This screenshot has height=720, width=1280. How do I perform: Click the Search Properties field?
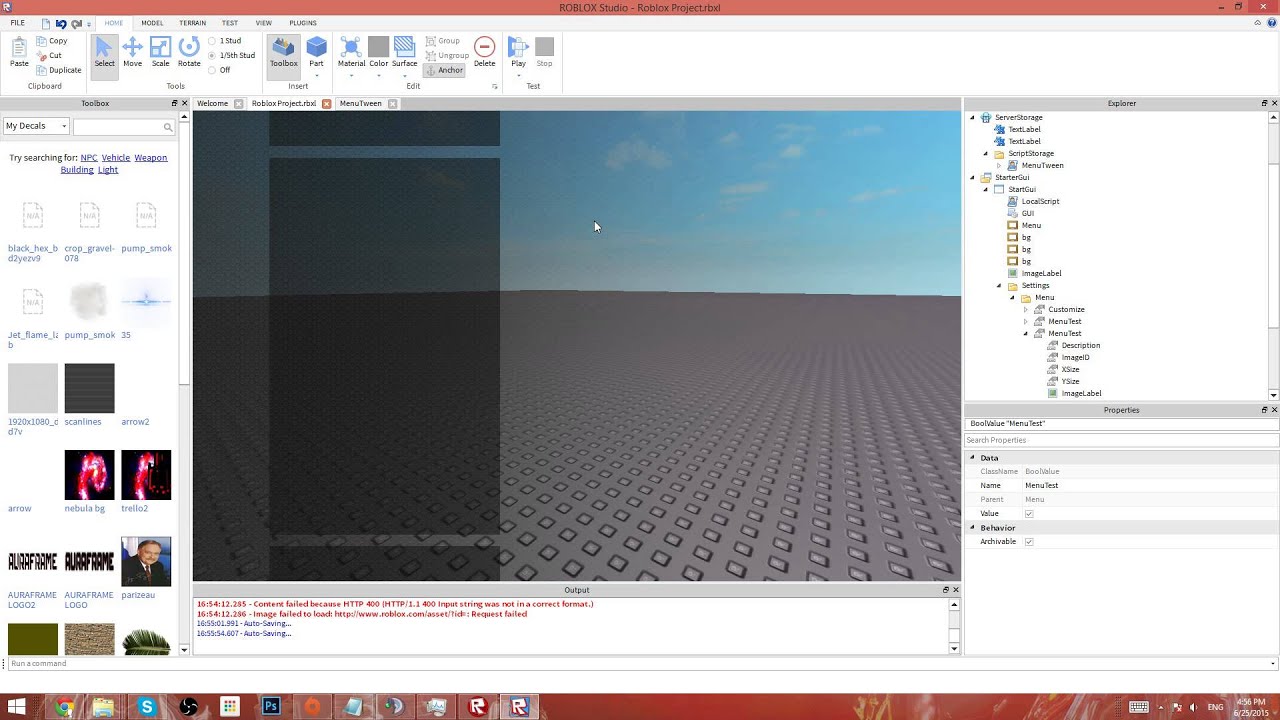click(x=1121, y=440)
